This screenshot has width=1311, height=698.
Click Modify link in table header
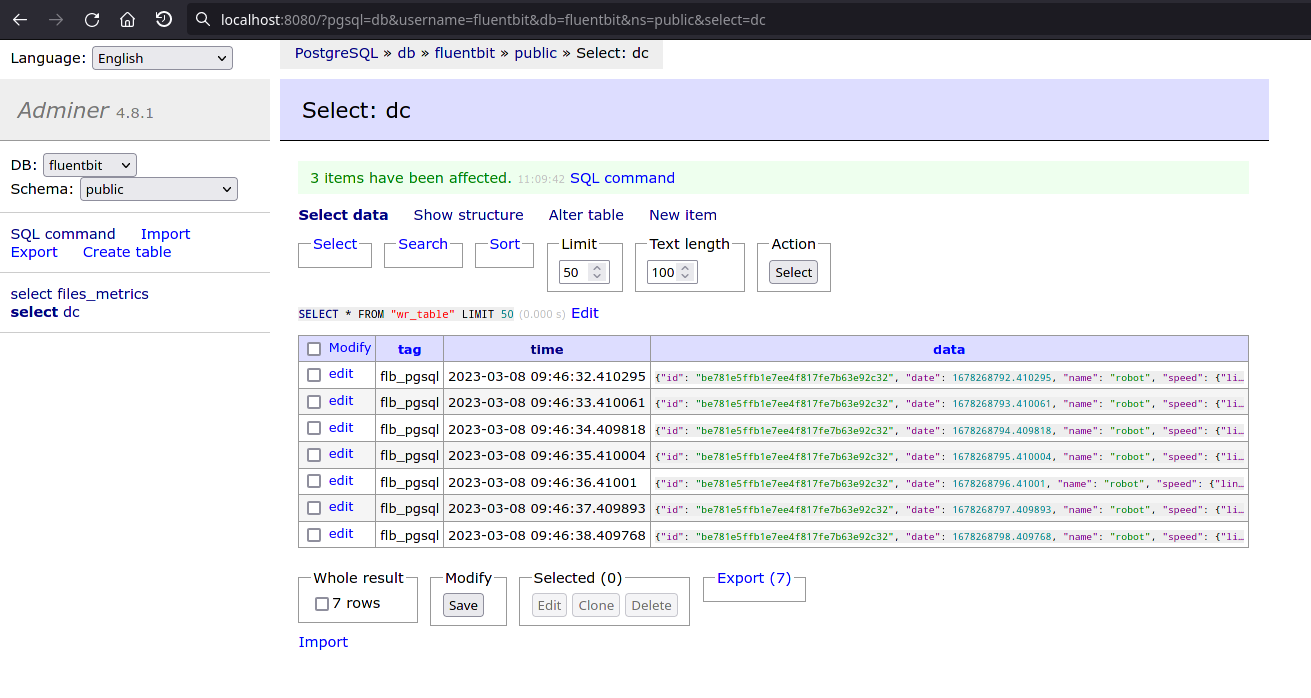(x=350, y=348)
